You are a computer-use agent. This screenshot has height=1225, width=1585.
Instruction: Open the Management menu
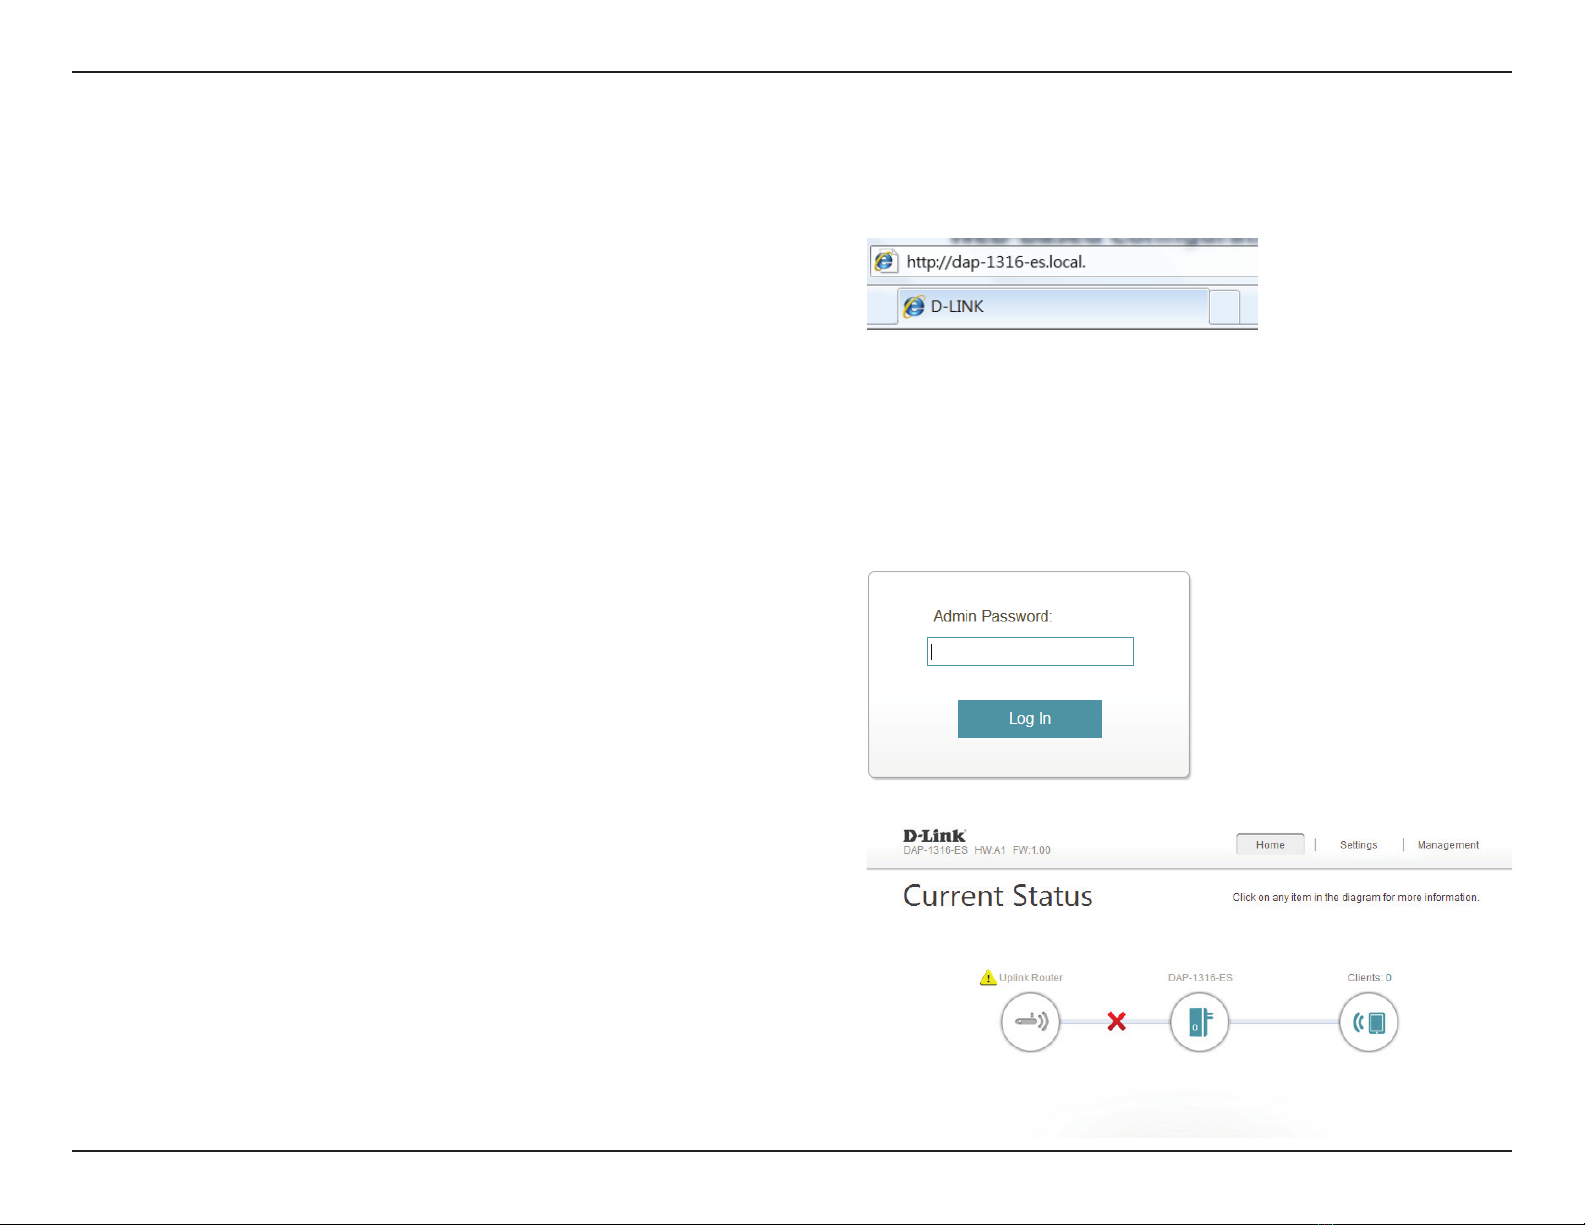click(x=1448, y=845)
